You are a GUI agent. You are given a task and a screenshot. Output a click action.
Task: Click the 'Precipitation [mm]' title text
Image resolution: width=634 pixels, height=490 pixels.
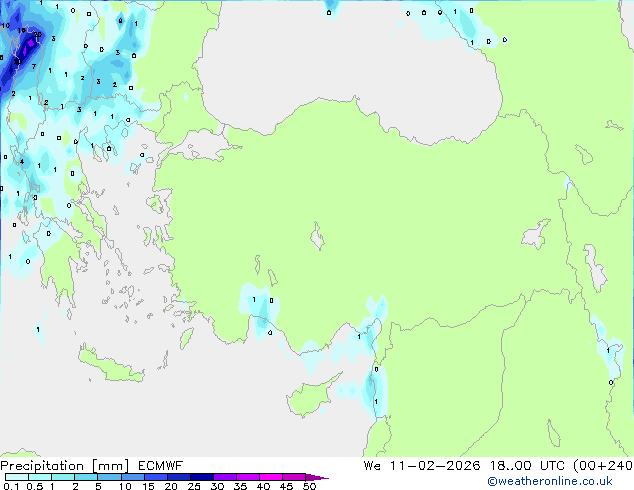[x=65, y=466]
